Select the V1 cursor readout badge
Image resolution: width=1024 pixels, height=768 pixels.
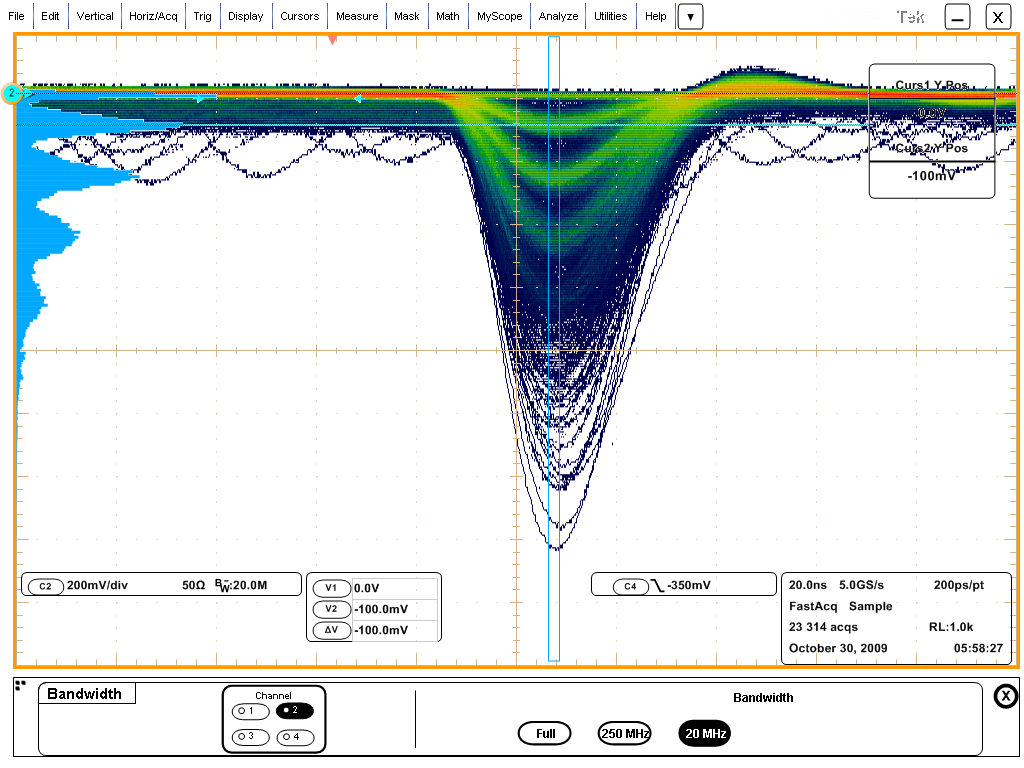click(x=331, y=589)
